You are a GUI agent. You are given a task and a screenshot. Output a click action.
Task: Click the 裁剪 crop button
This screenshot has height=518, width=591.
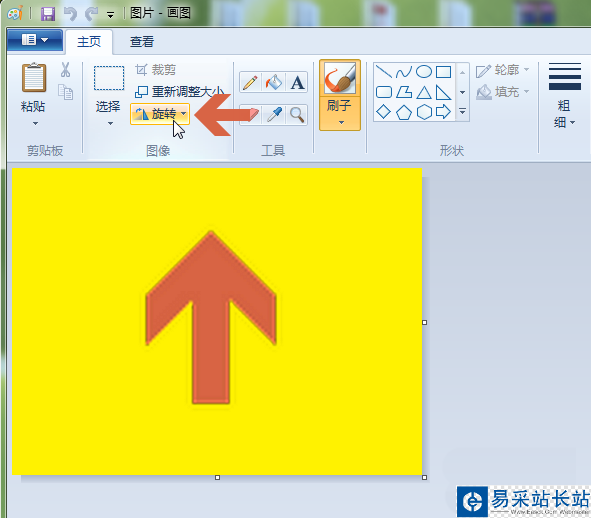[x=156, y=70]
